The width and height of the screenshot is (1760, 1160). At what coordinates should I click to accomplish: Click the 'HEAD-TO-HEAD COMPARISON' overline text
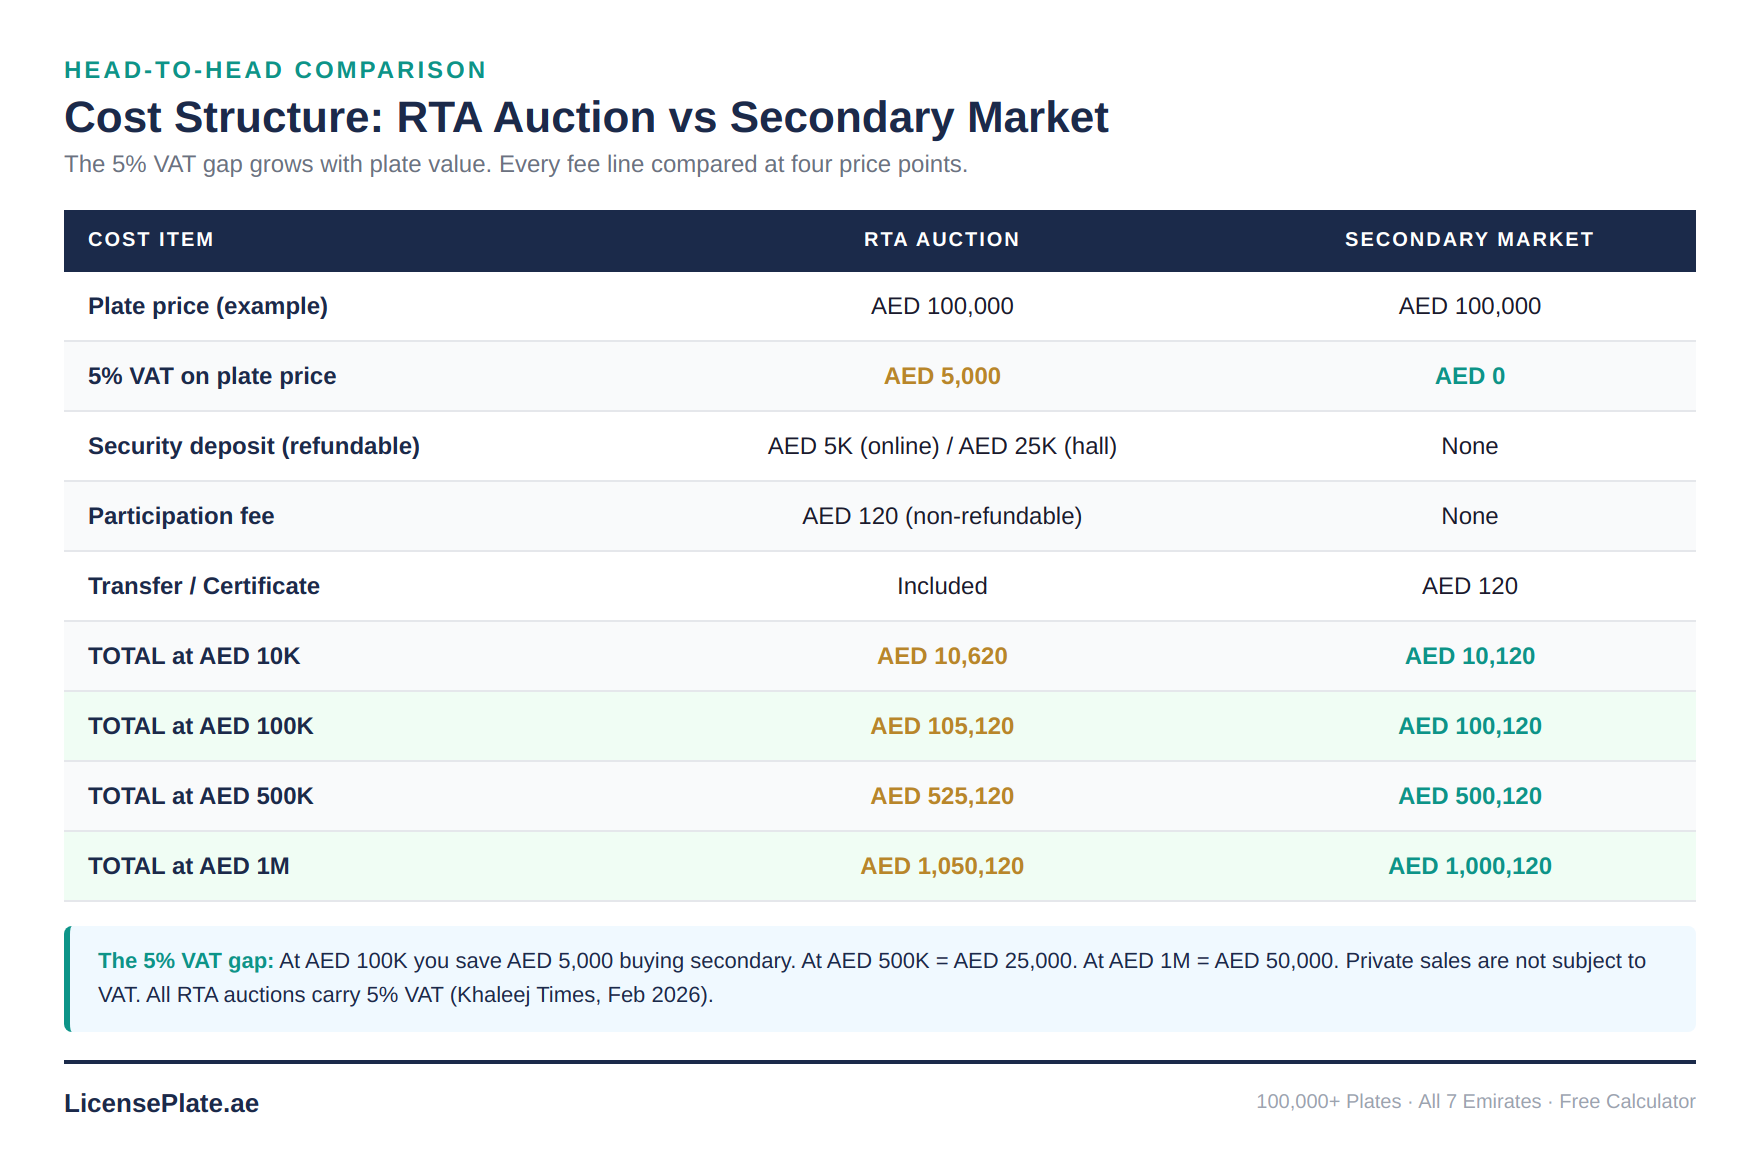coord(275,70)
